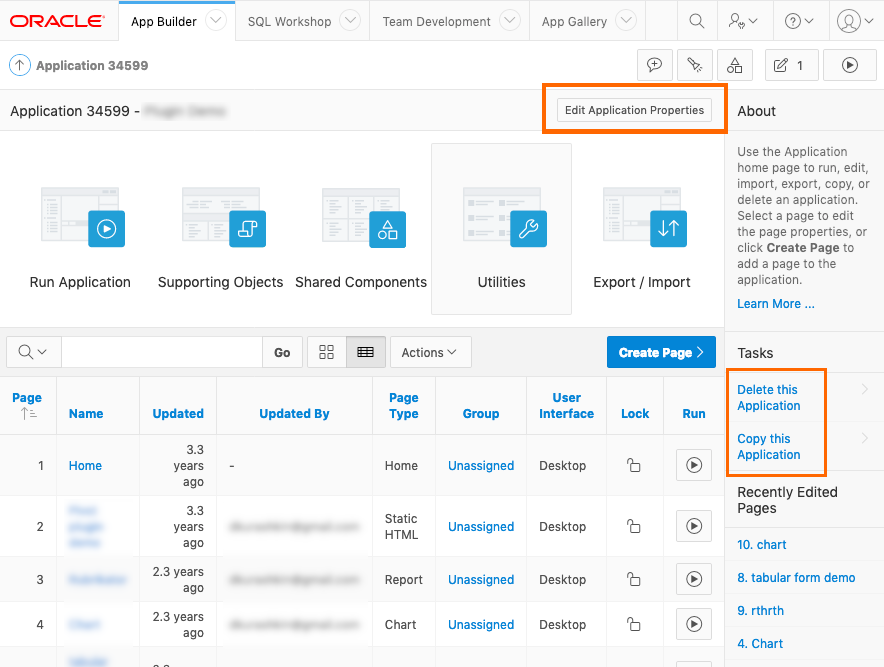Viewport: 884px width, 667px height.
Task: Click the Oracle logo
Action: [58, 21]
